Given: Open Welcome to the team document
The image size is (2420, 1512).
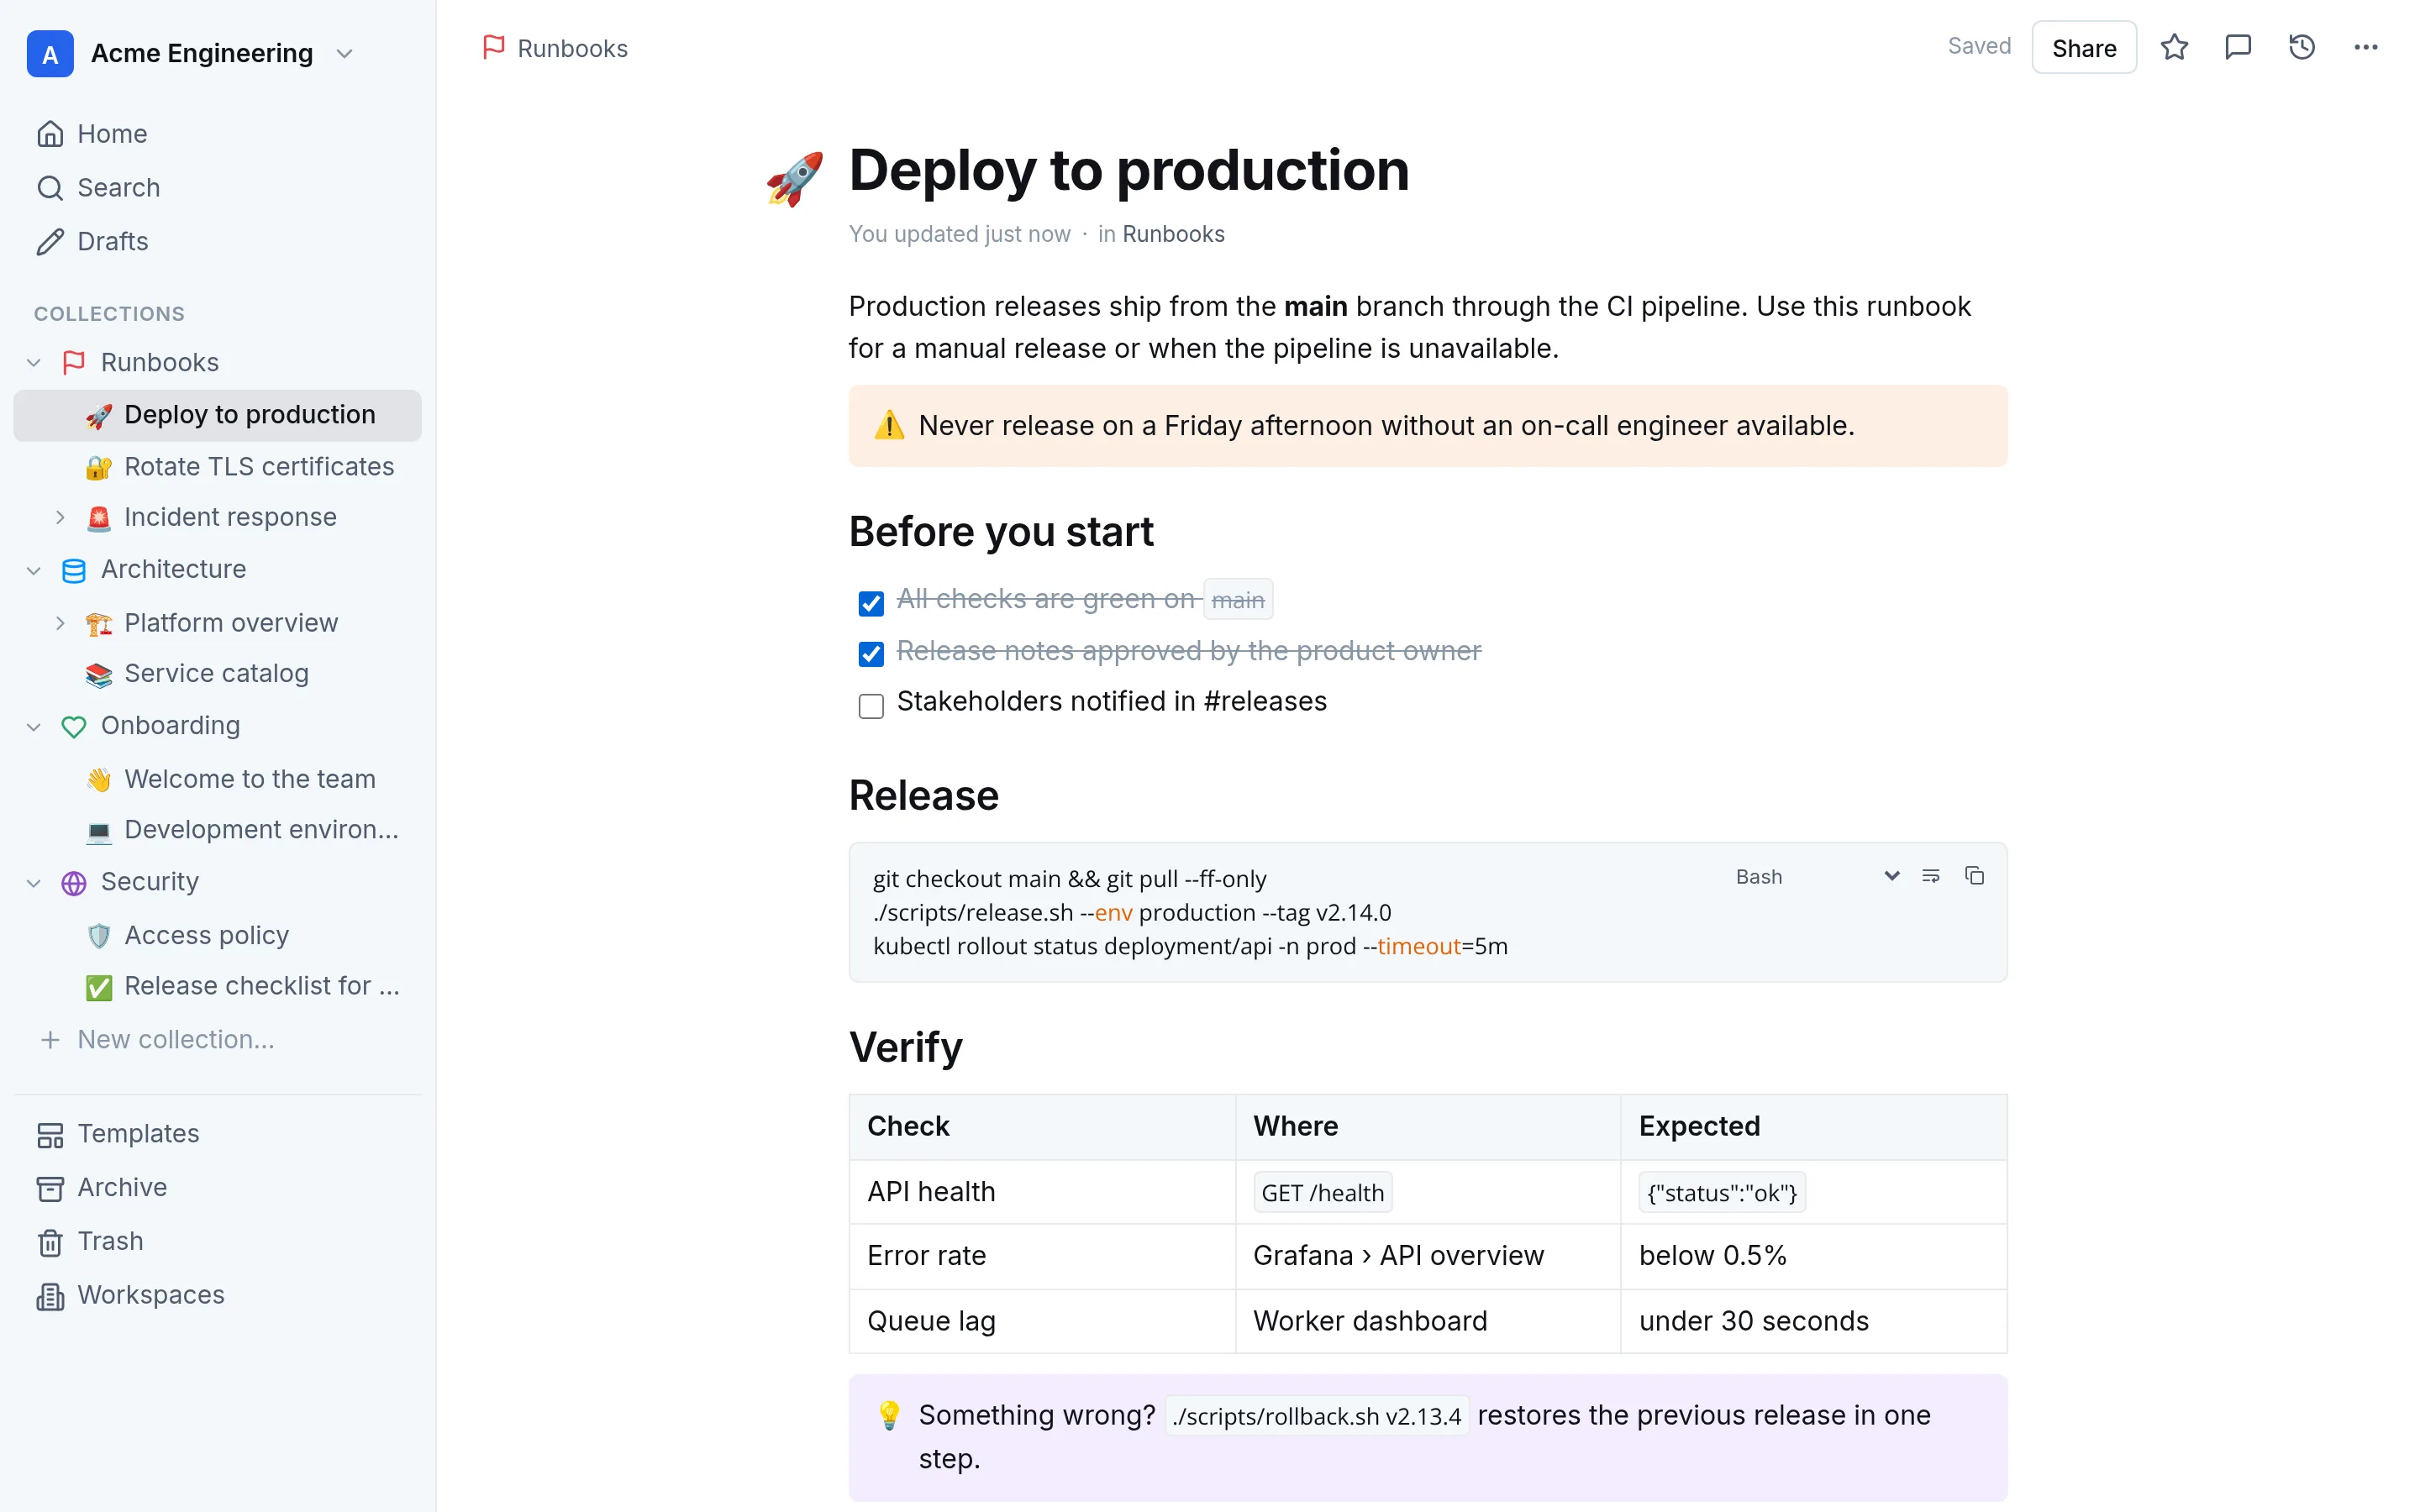Looking at the screenshot, I should pos(218,778).
